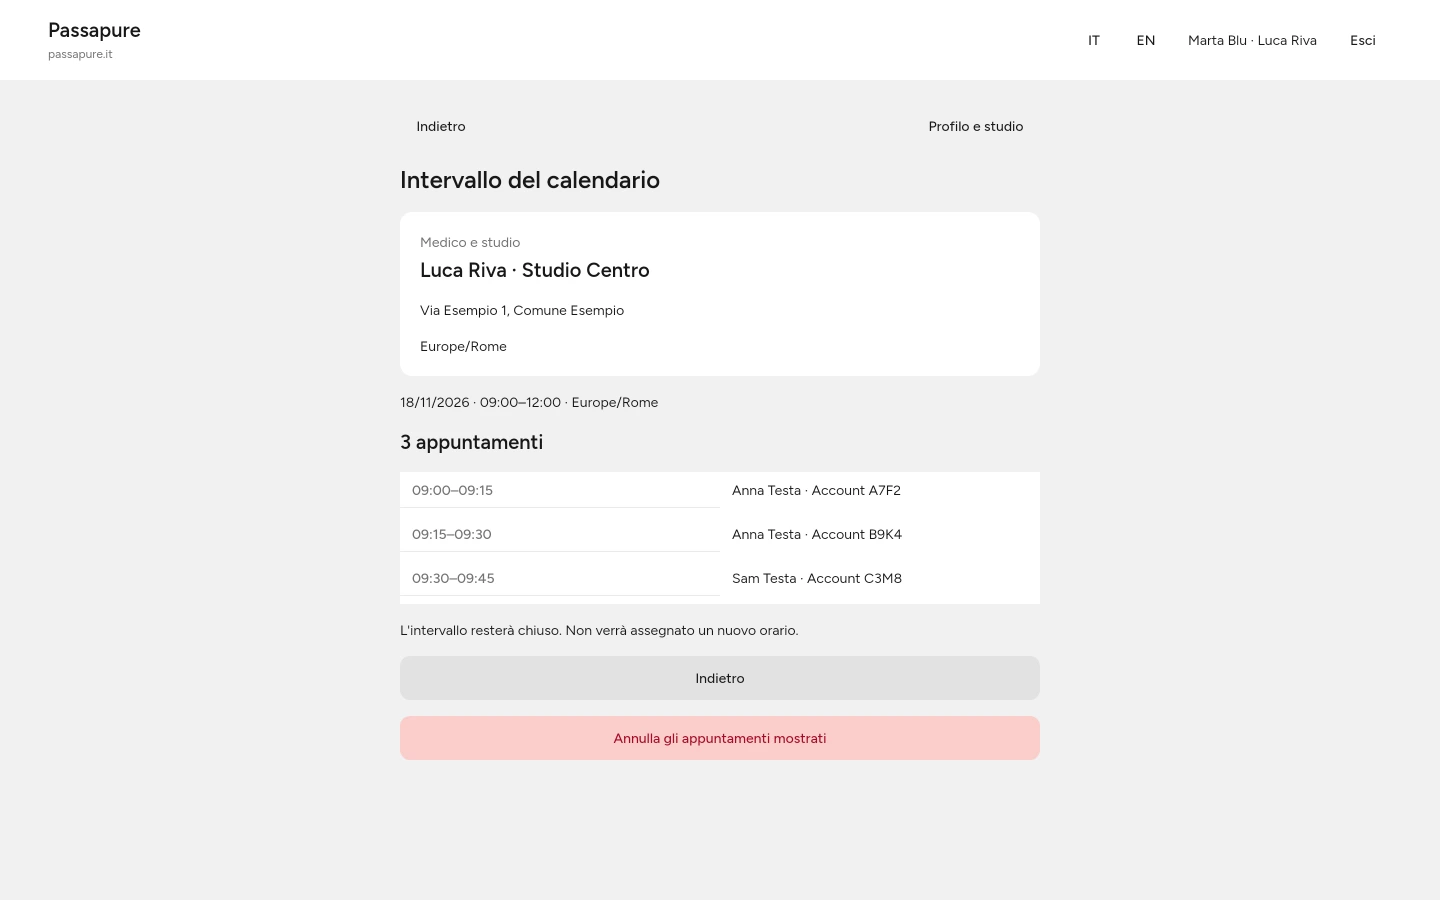Viewport: 1440px width, 900px height.
Task: Click the Intervallo del calendario title
Action: tap(530, 180)
